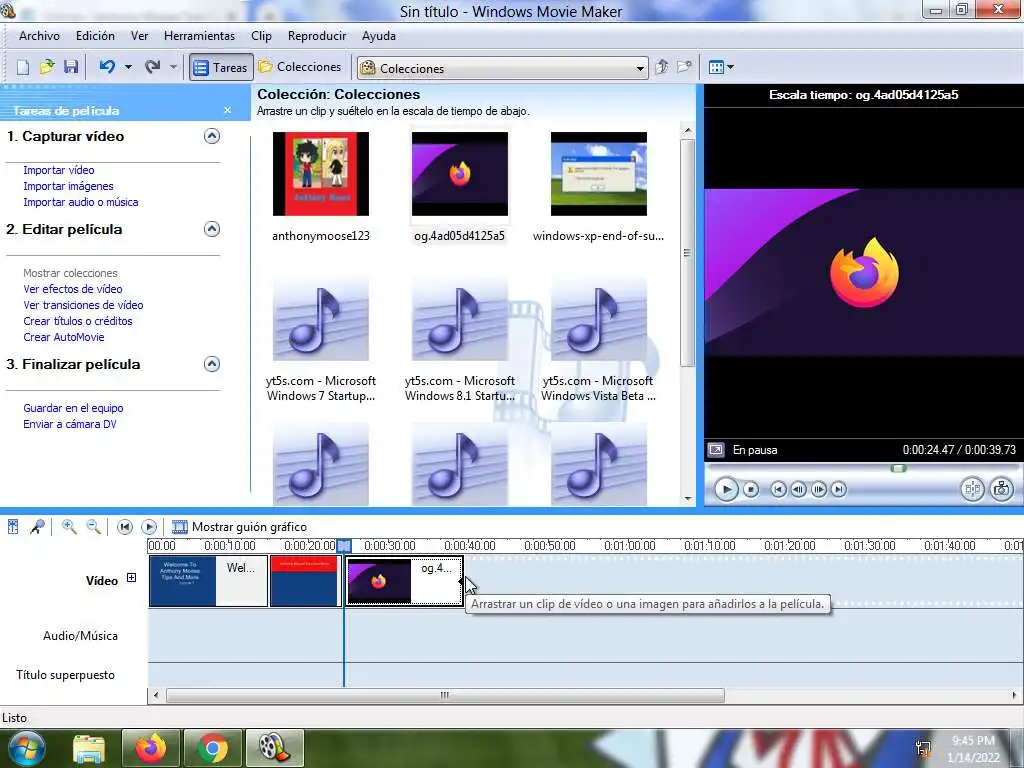Open the Edición menu
1024x768 pixels.
pyautogui.click(x=95, y=36)
